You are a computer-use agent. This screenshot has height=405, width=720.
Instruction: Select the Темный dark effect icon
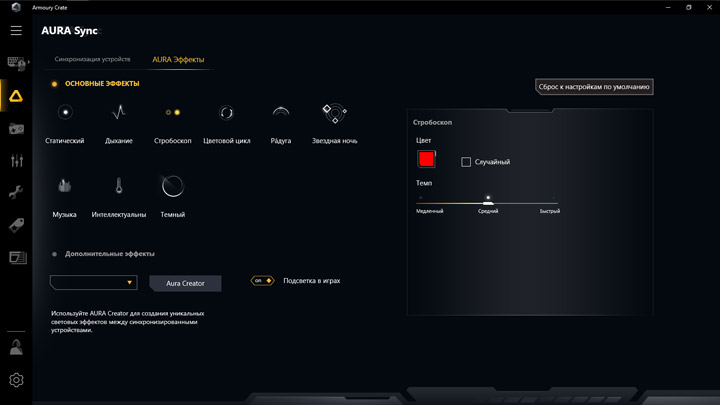point(173,186)
